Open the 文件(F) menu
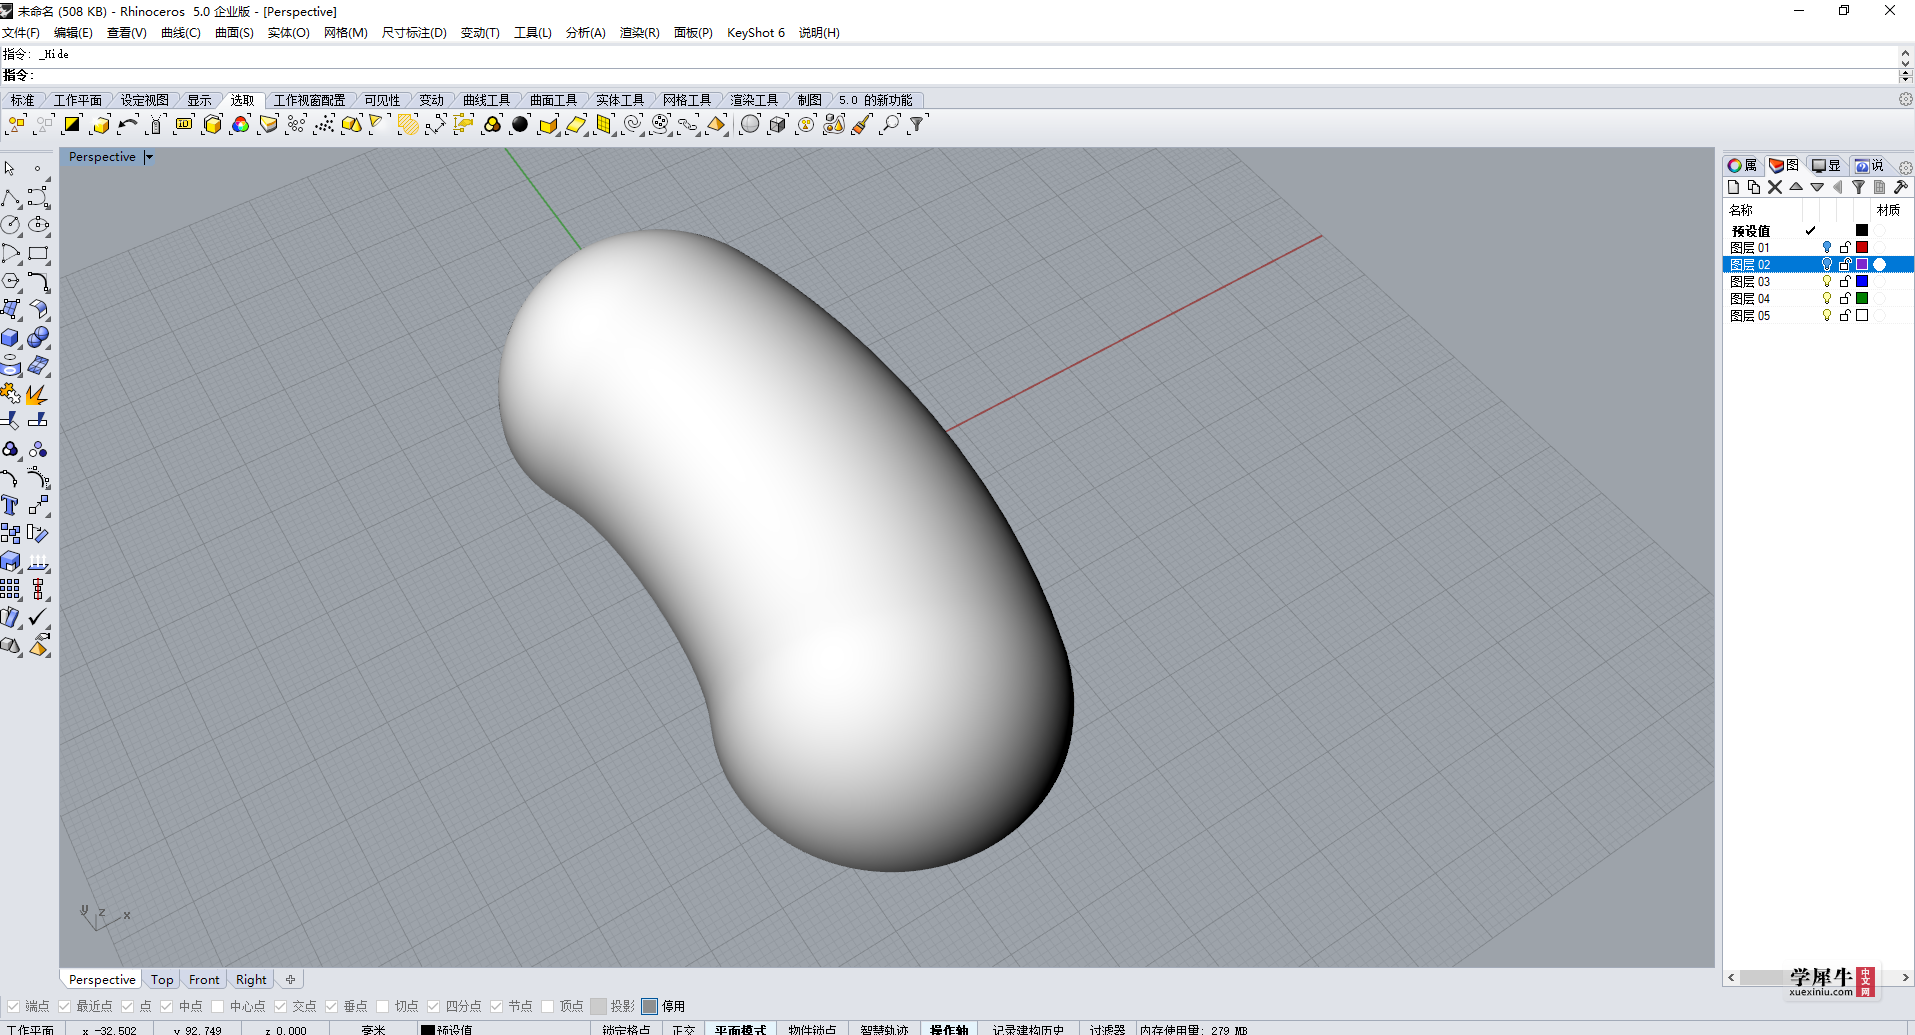Viewport: 1915px width, 1035px height. (21, 33)
